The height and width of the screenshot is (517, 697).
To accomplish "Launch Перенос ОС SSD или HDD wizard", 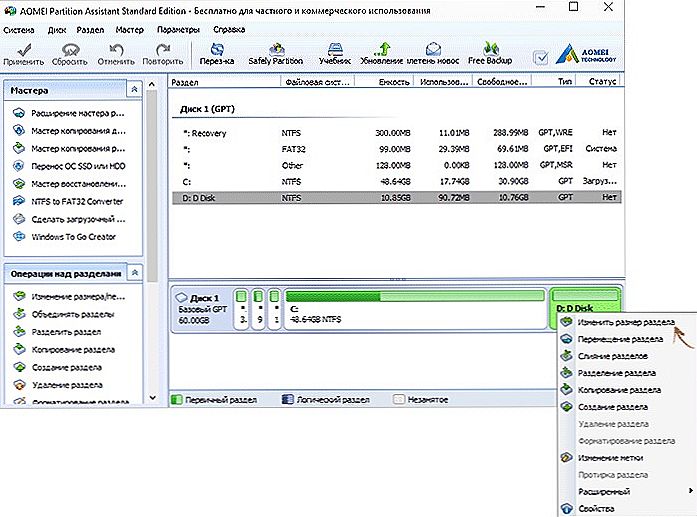I will pos(70,166).
